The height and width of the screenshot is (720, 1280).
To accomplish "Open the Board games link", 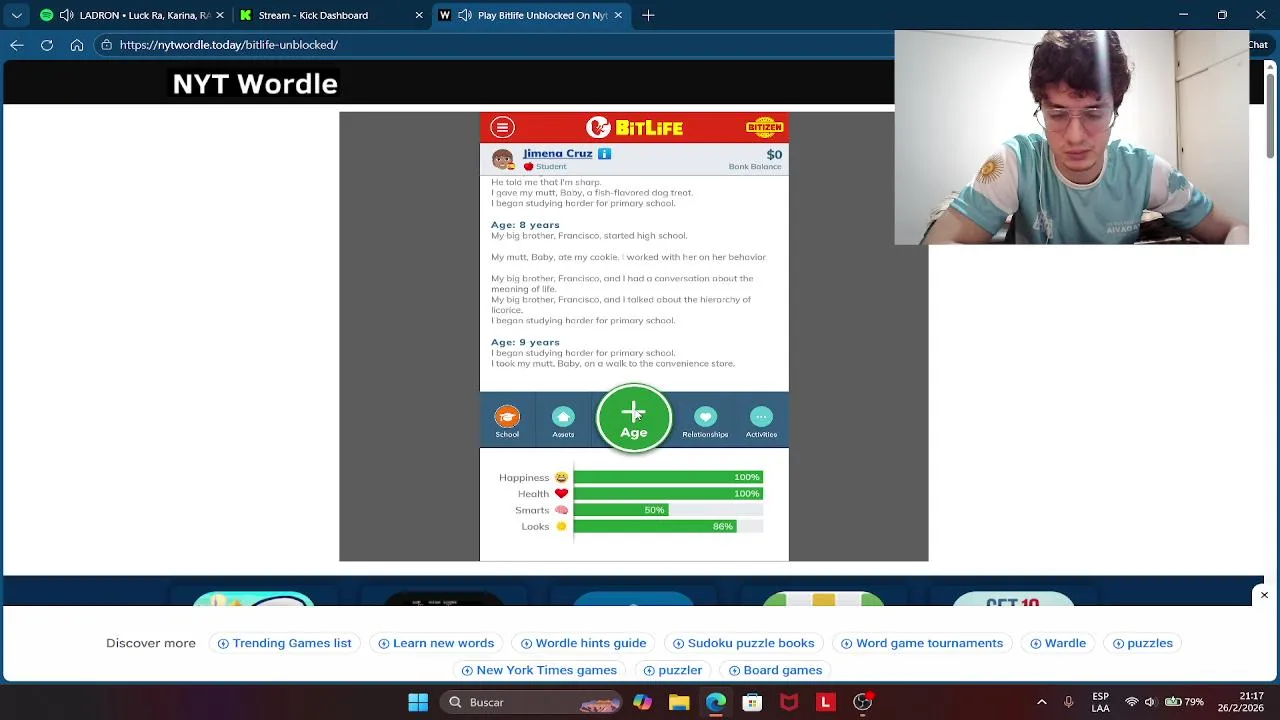I will 775,670.
